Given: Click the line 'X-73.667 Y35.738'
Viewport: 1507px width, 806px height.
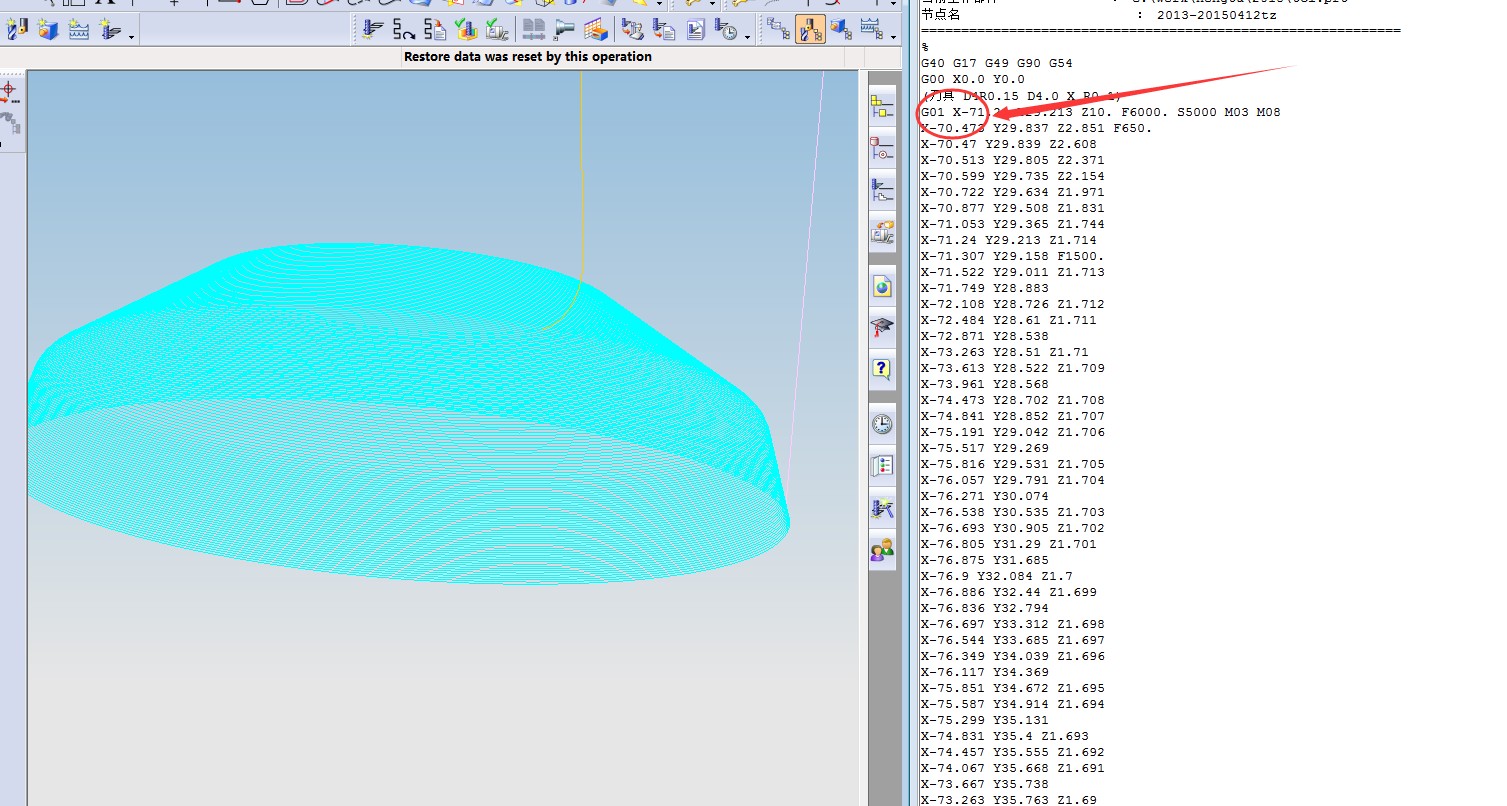Looking at the screenshot, I should (985, 784).
